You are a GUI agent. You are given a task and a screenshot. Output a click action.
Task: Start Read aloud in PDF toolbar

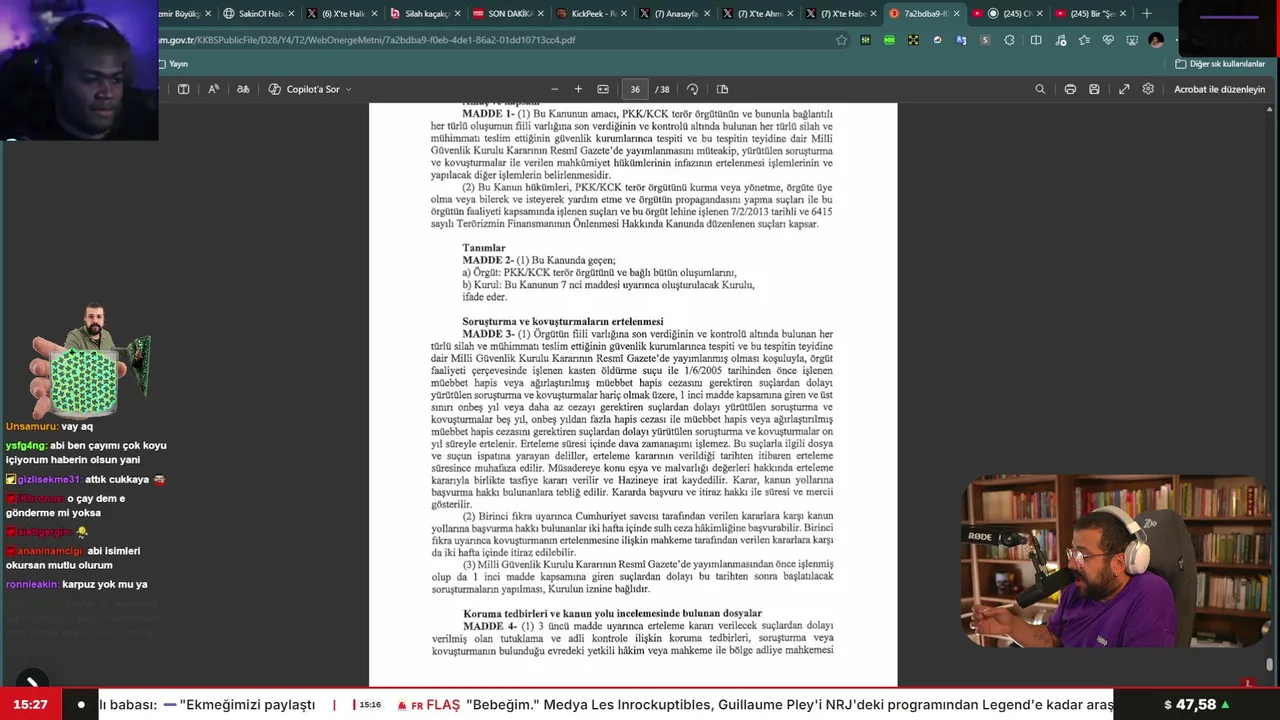[214, 89]
